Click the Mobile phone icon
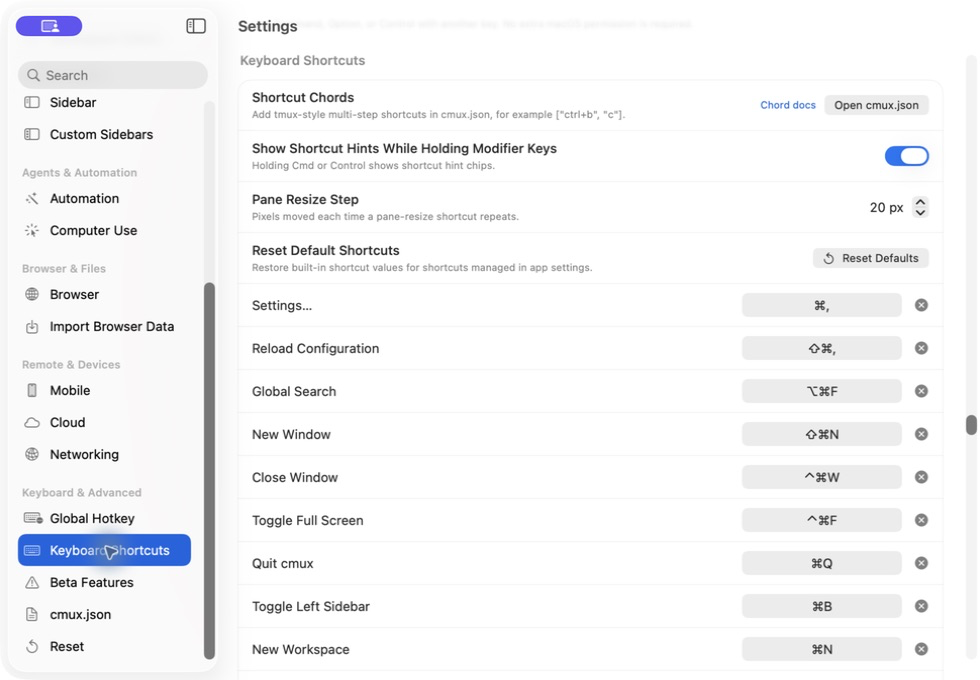The image size is (980, 680). click(x=32, y=391)
